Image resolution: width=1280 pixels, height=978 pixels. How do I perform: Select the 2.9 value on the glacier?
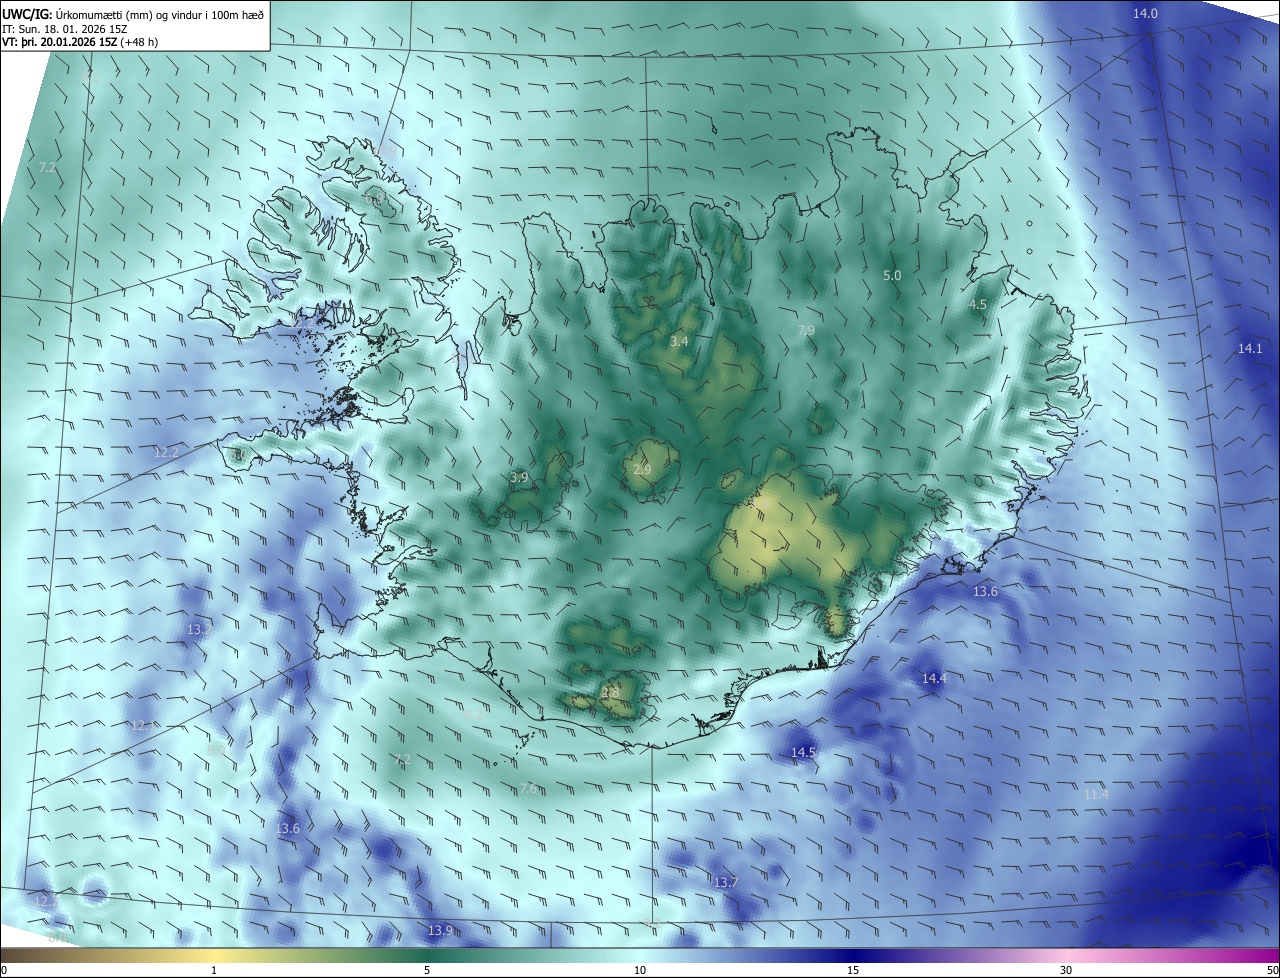pos(642,469)
